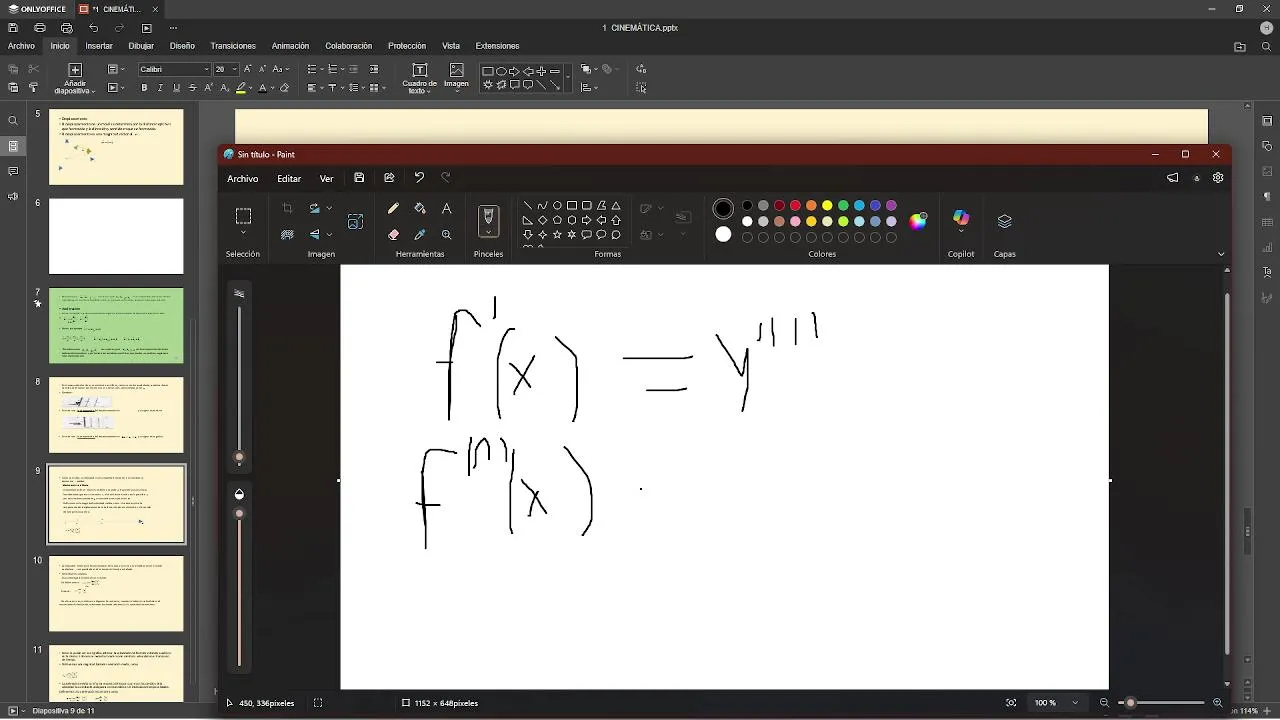1280x720 pixels.
Task: Select the Color picker eyedropper in Paint
Action: 420,234
